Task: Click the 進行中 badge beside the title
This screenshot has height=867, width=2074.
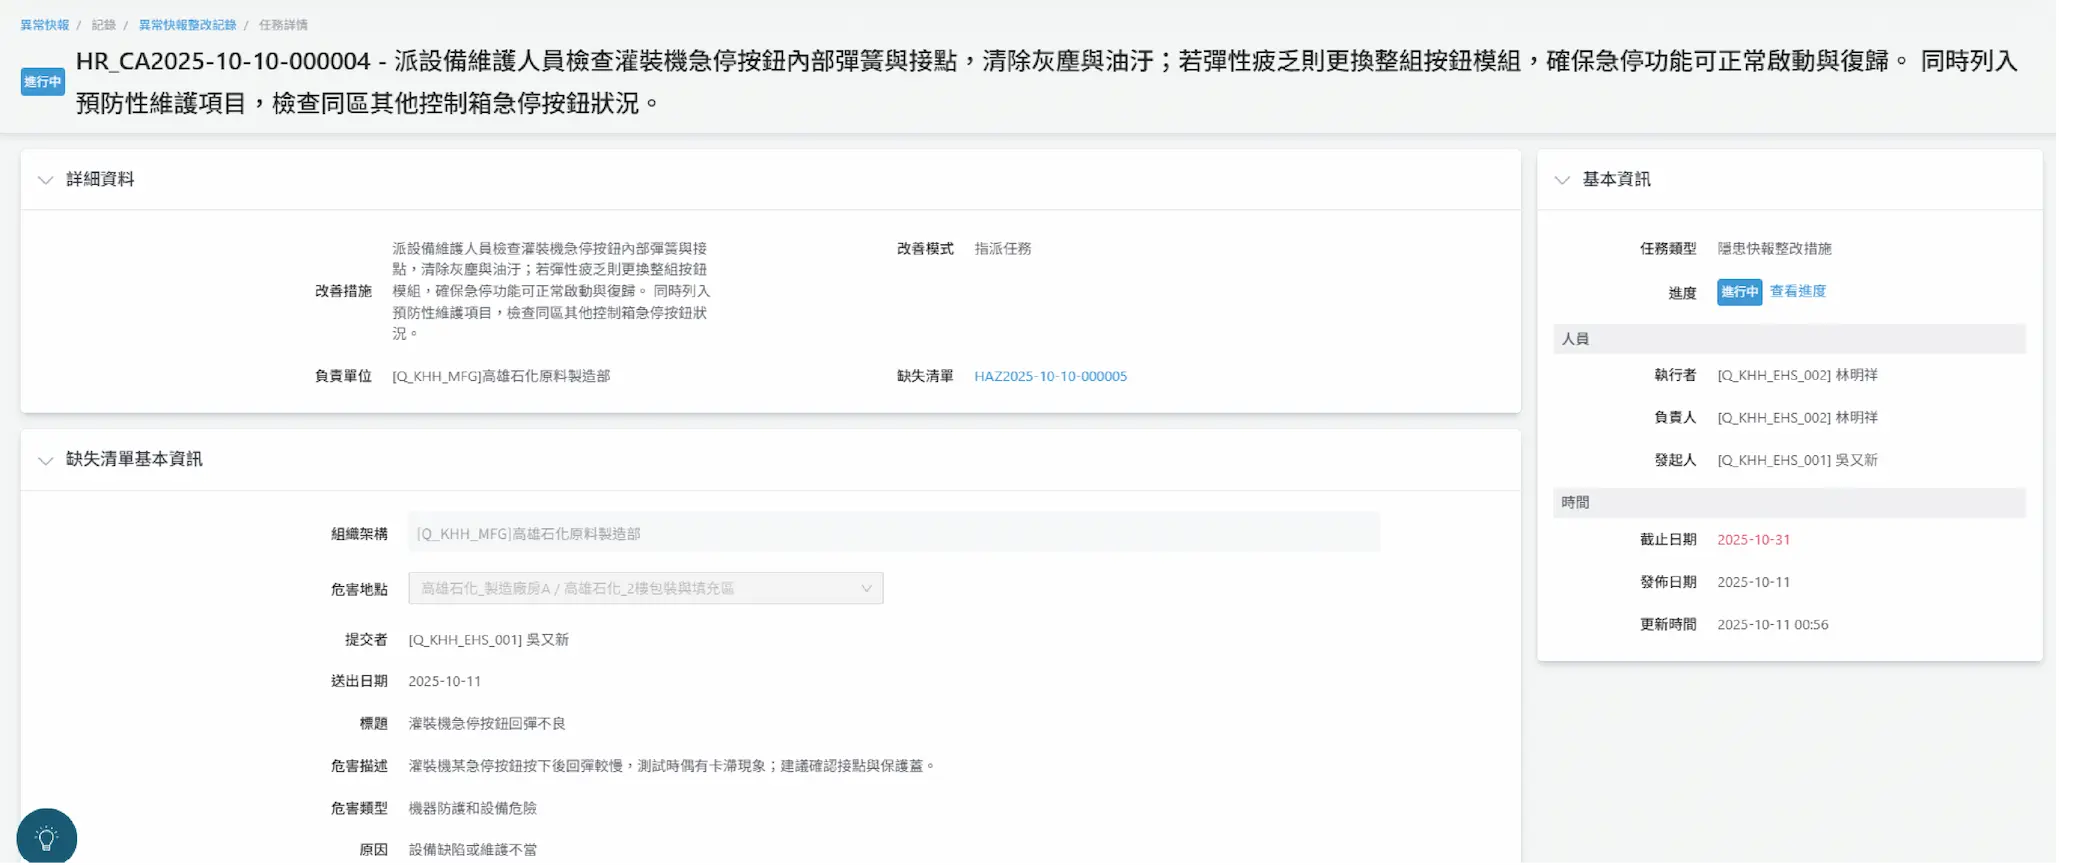Action: [43, 82]
